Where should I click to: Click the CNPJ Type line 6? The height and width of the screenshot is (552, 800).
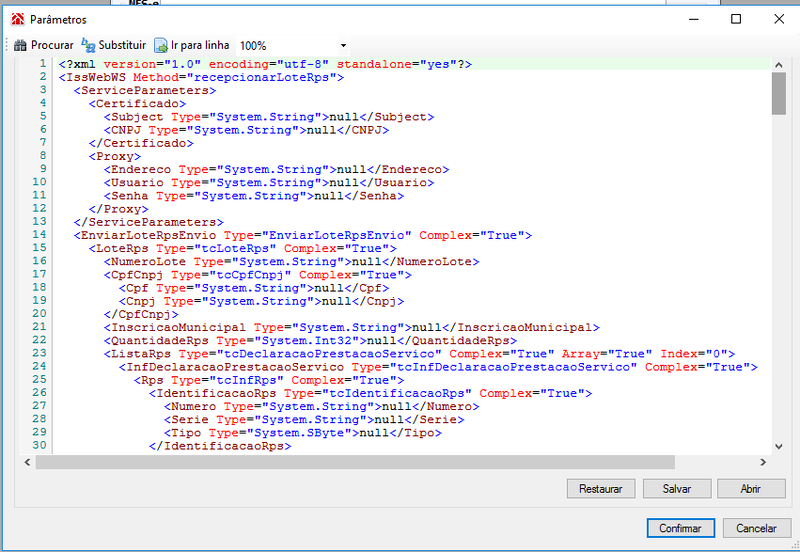pyautogui.click(x=246, y=130)
